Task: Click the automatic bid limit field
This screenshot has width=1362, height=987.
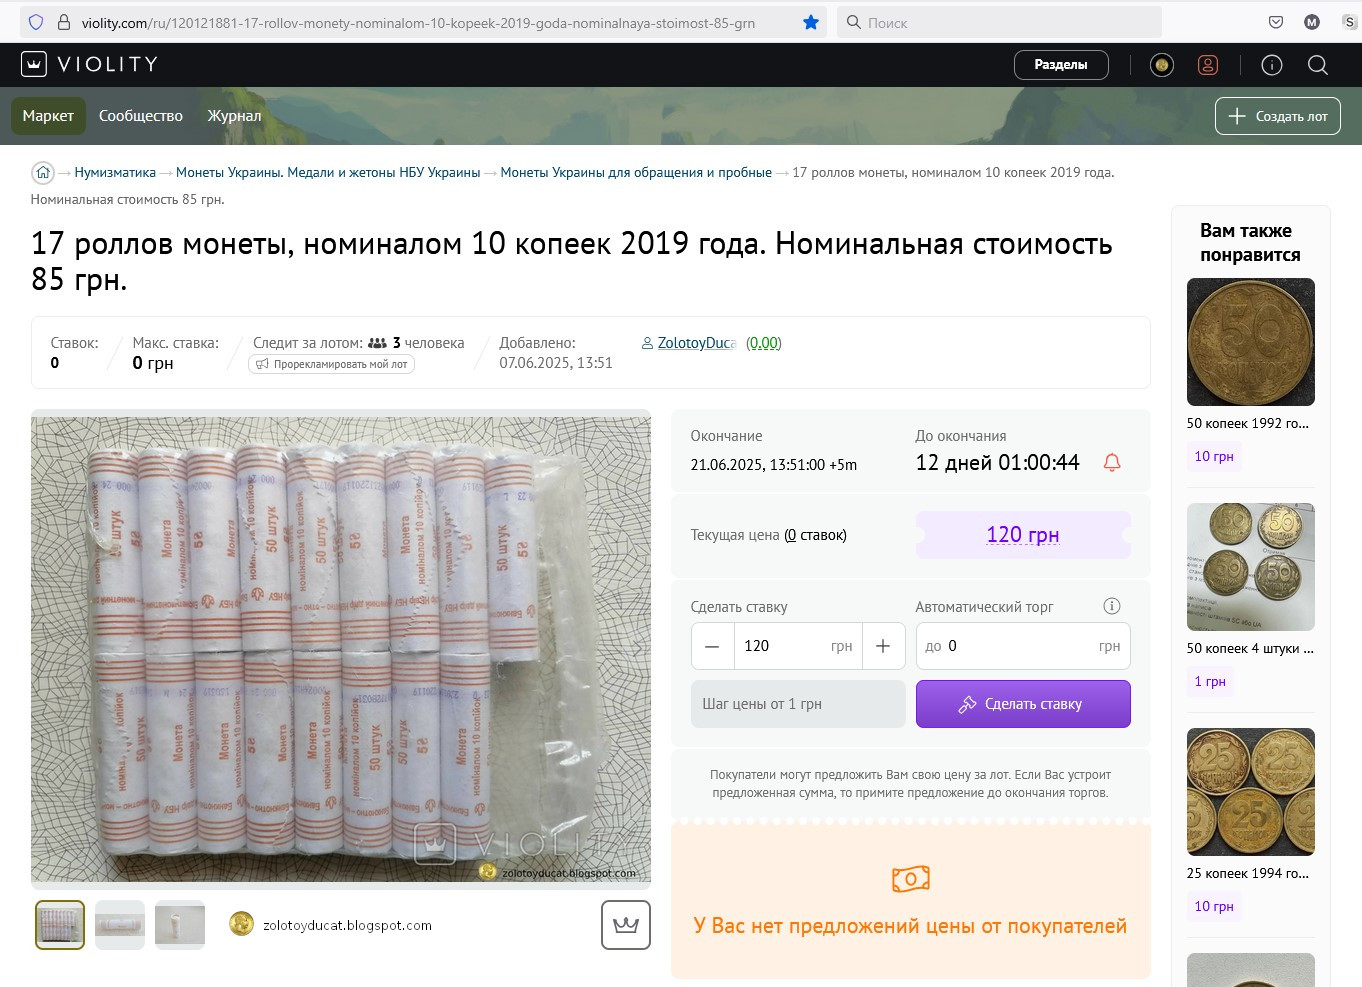Action: coord(1023,646)
